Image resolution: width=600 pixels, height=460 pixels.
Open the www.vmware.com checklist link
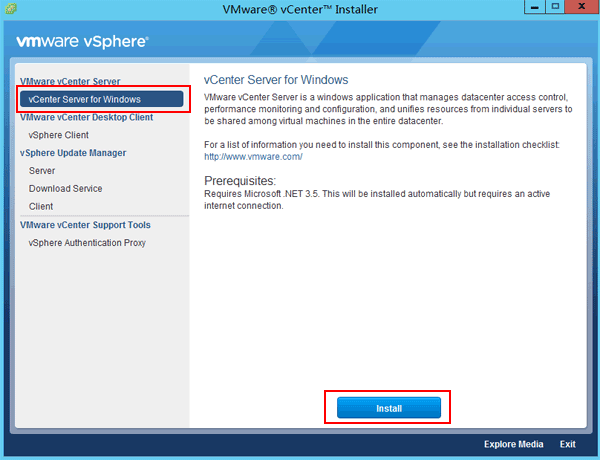click(253, 157)
